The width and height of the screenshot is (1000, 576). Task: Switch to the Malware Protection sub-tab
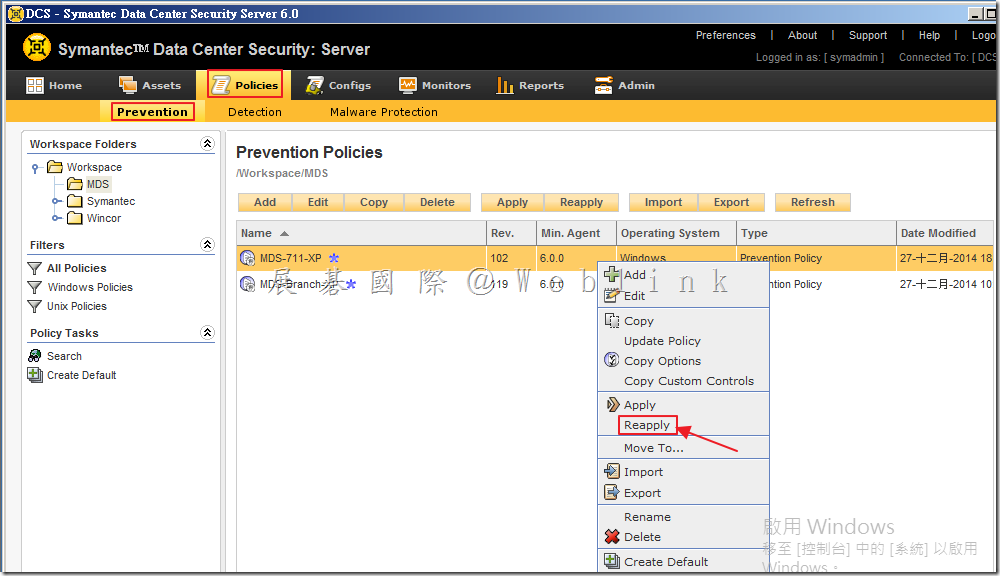pos(383,112)
